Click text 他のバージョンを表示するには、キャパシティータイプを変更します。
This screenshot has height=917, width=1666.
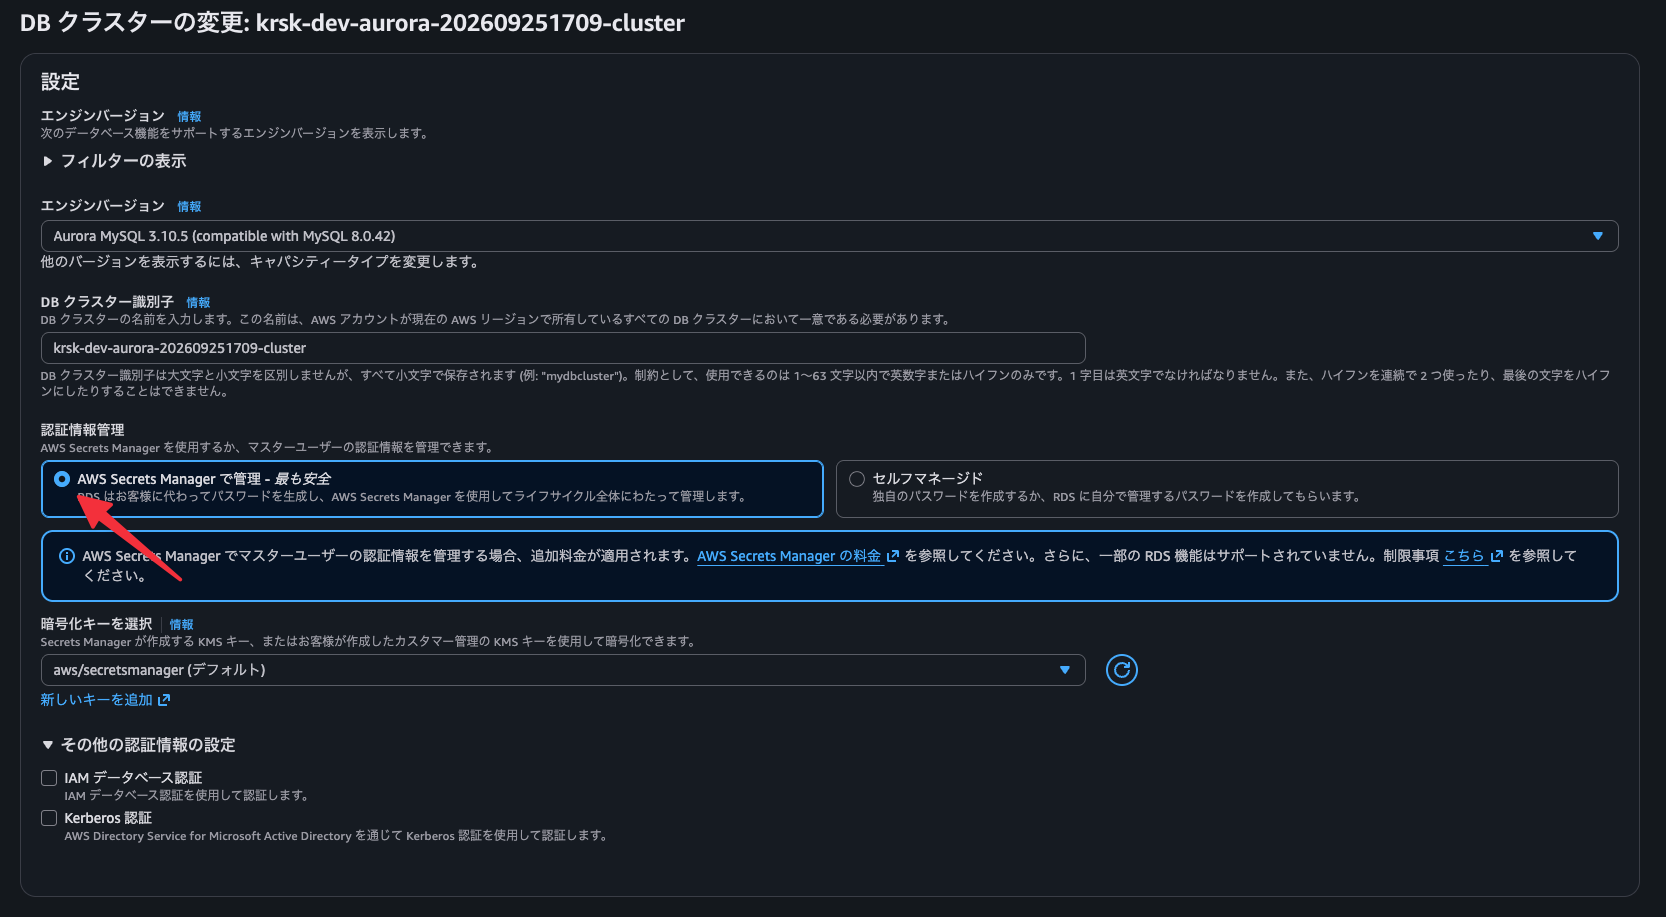(260, 262)
